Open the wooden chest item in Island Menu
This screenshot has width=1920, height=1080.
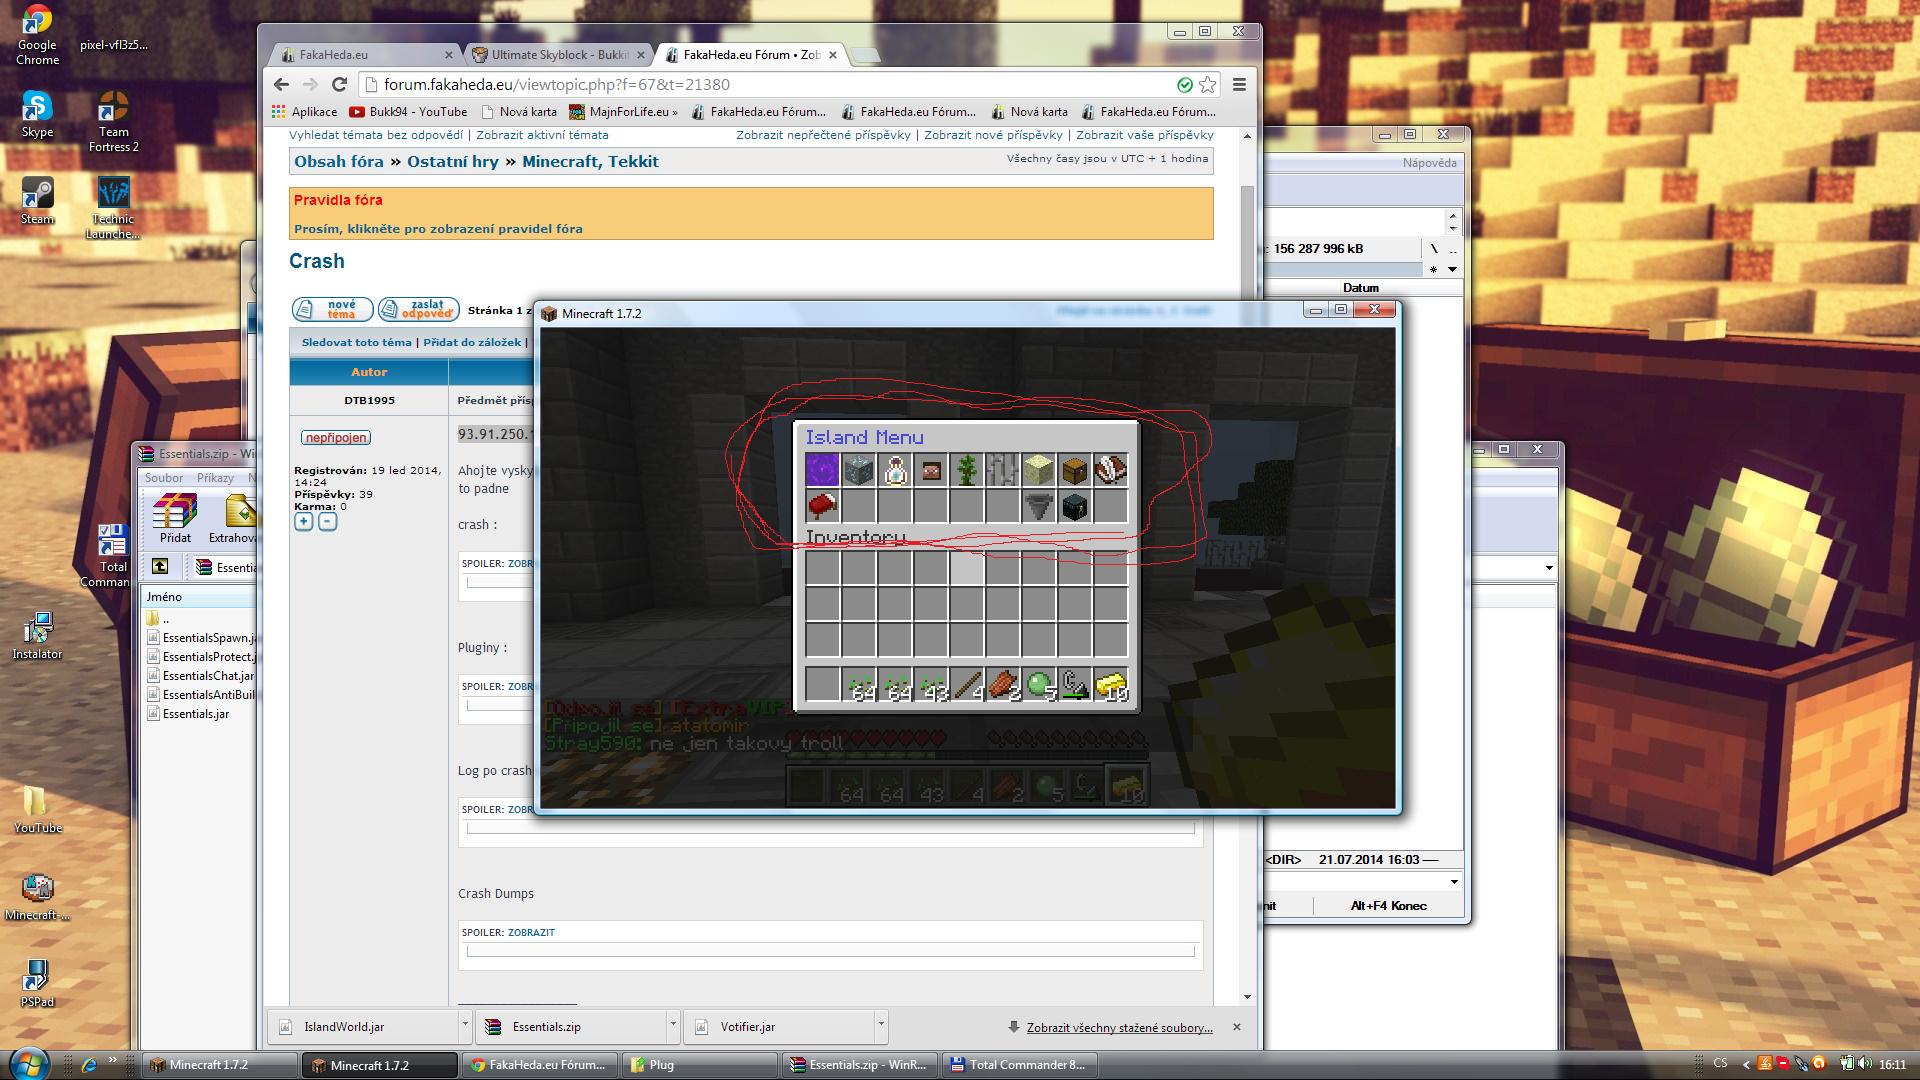(x=1074, y=470)
